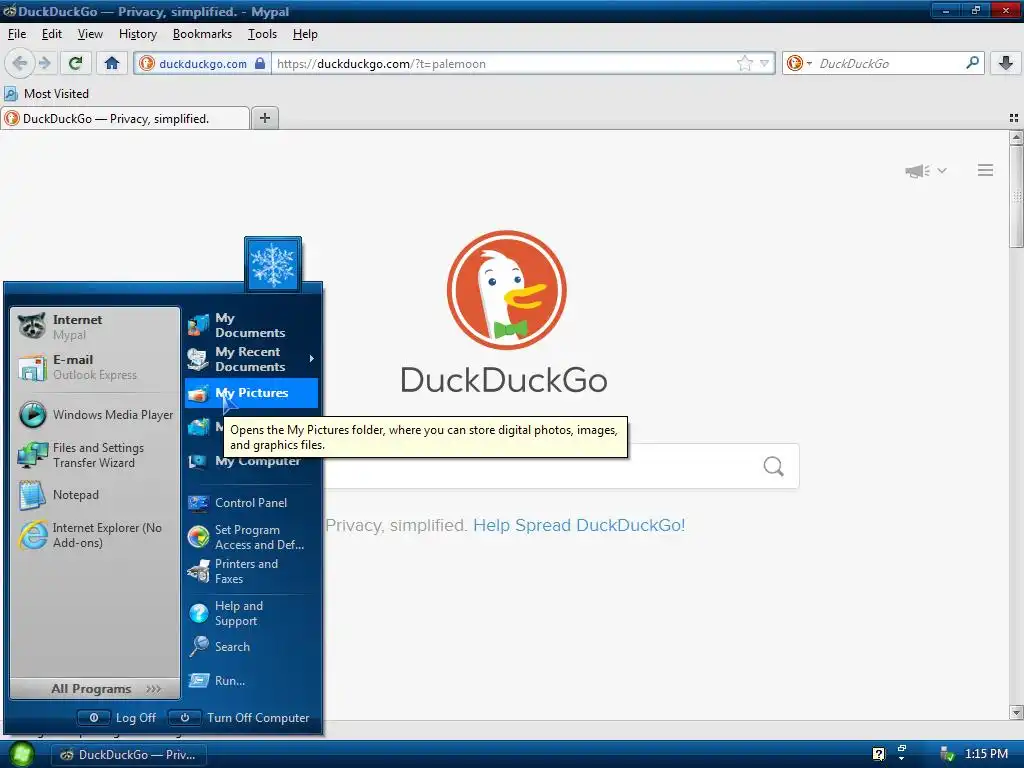Open Search from Start menu

(251, 647)
